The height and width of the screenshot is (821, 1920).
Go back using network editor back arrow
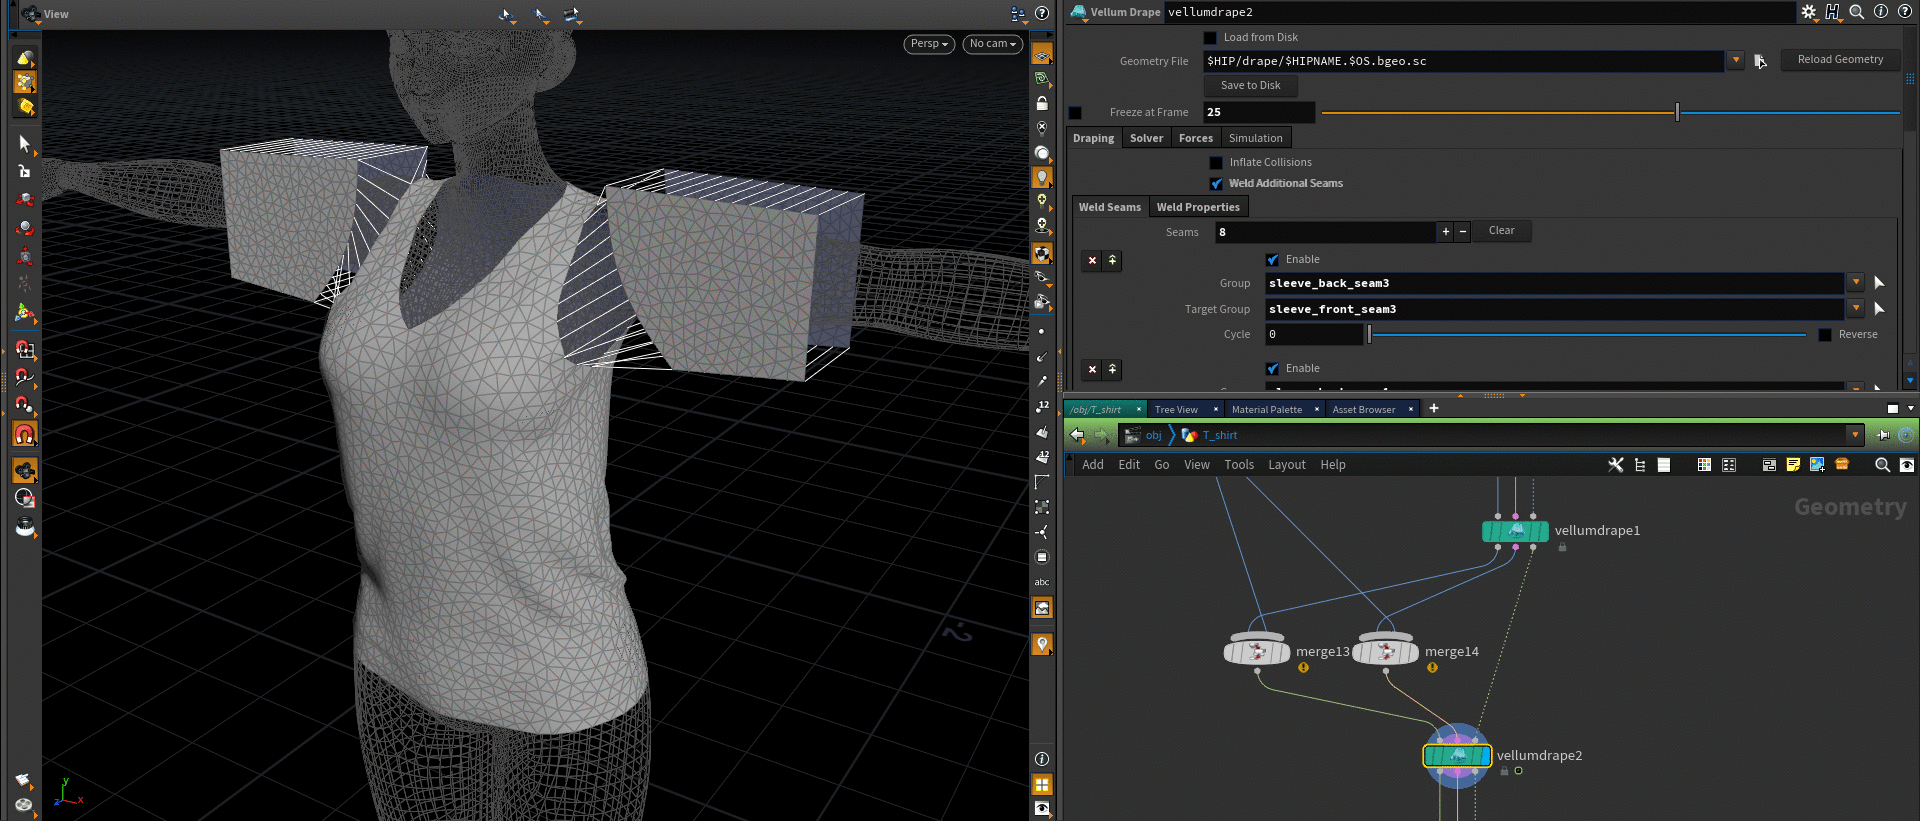(x=1077, y=435)
